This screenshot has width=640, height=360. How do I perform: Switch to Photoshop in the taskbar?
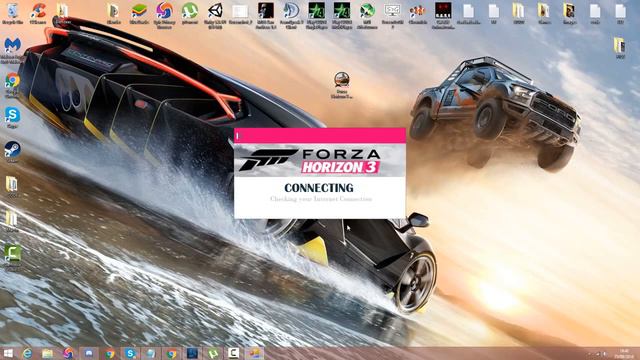[x=192, y=353]
